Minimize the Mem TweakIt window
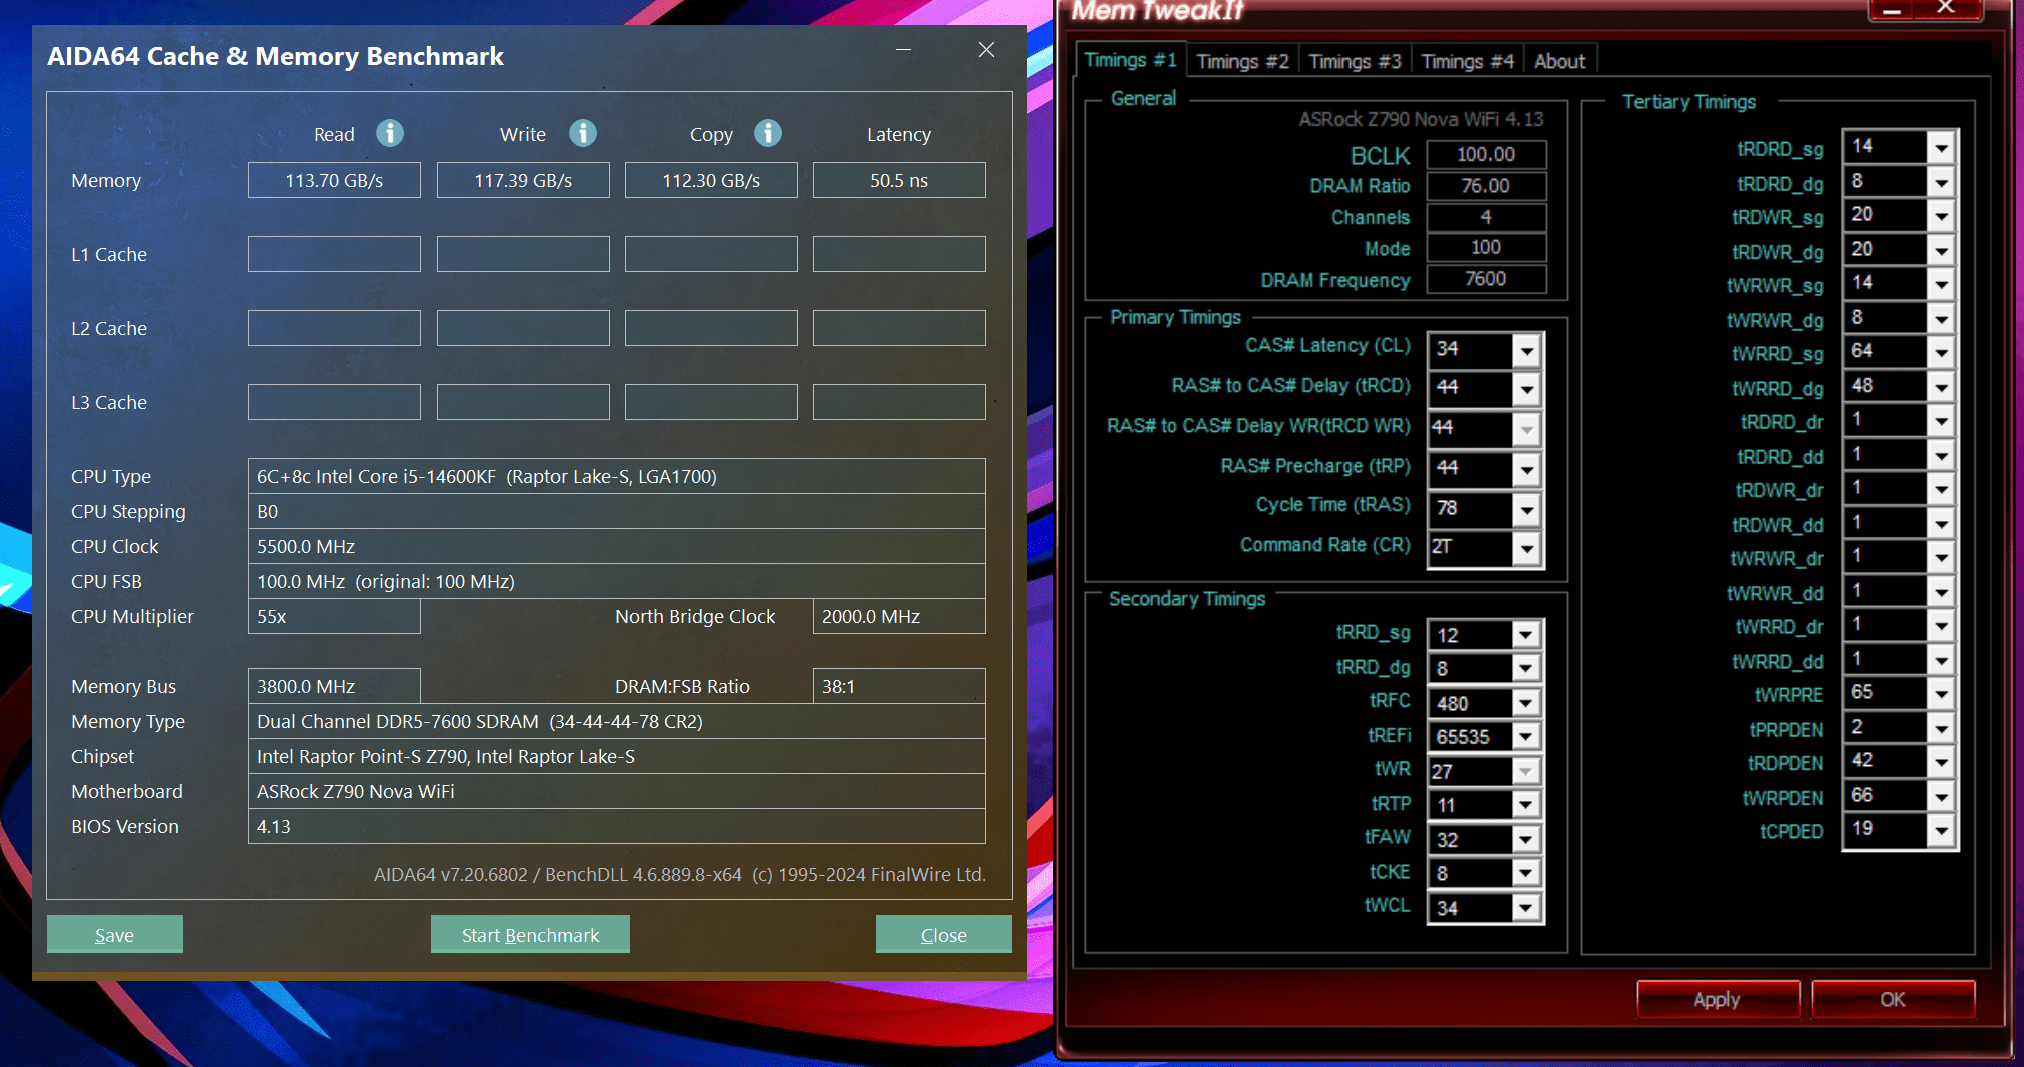 point(1891,10)
